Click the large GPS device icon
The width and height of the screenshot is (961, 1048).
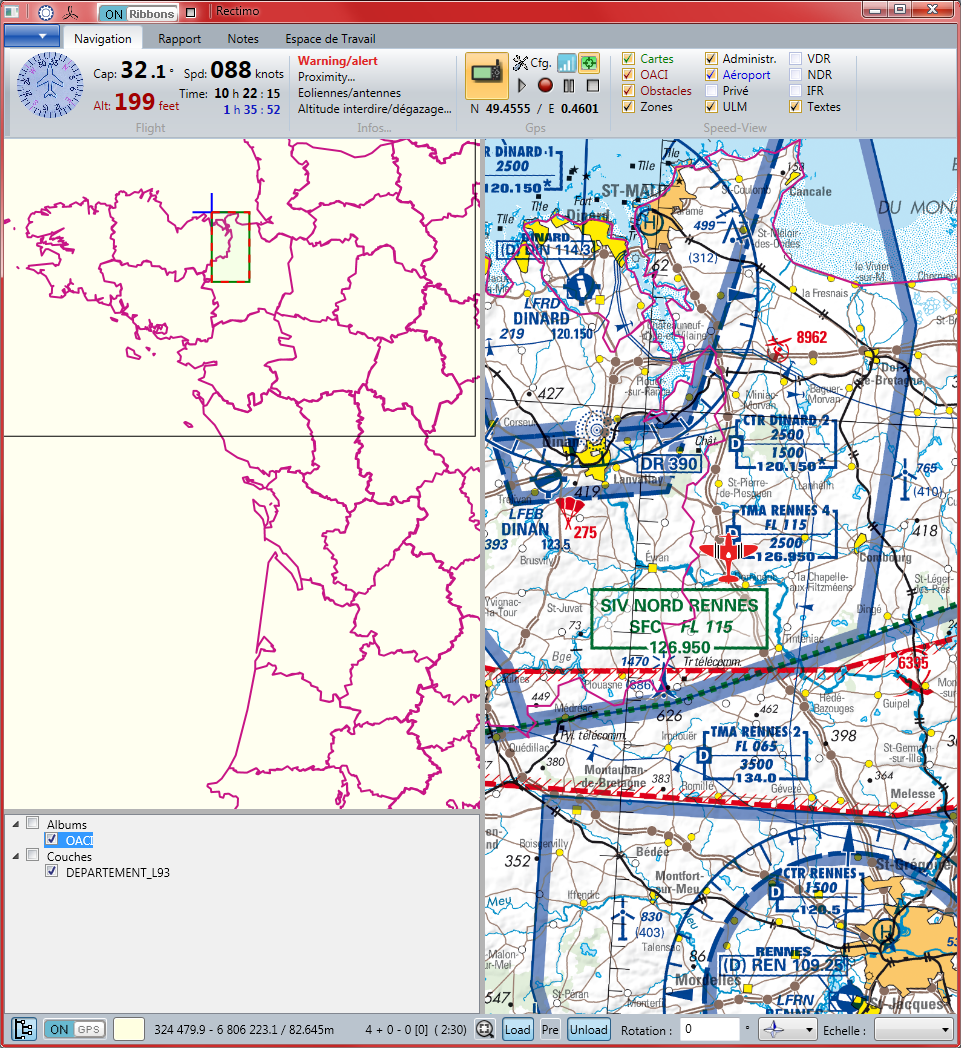click(486, 75)
